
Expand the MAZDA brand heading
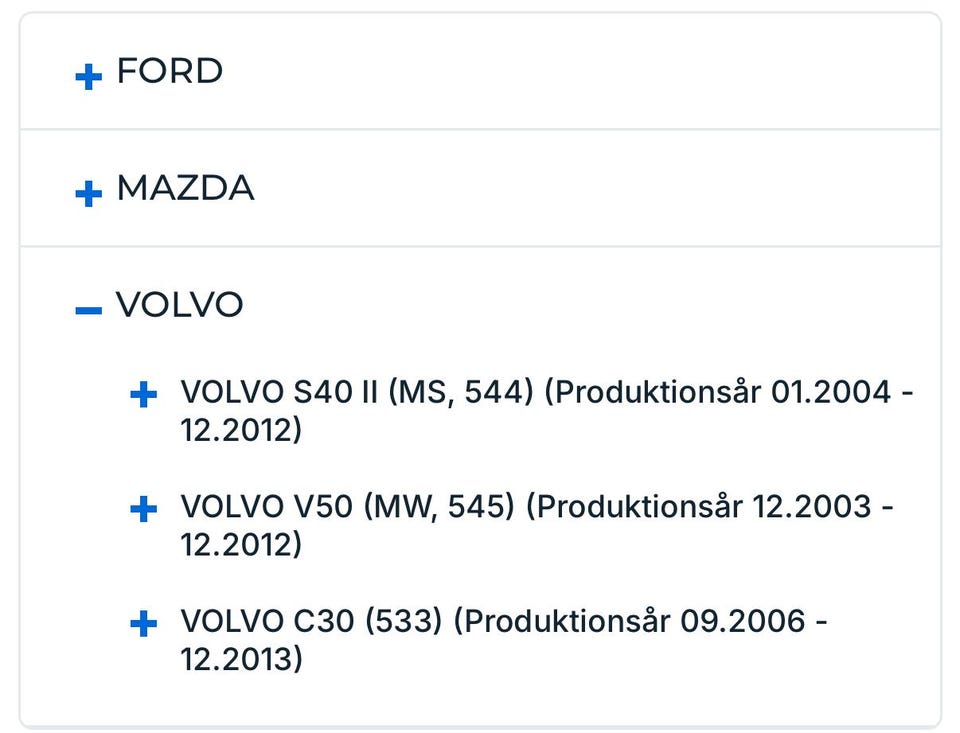pyautogui.click(x=185, y=189)
